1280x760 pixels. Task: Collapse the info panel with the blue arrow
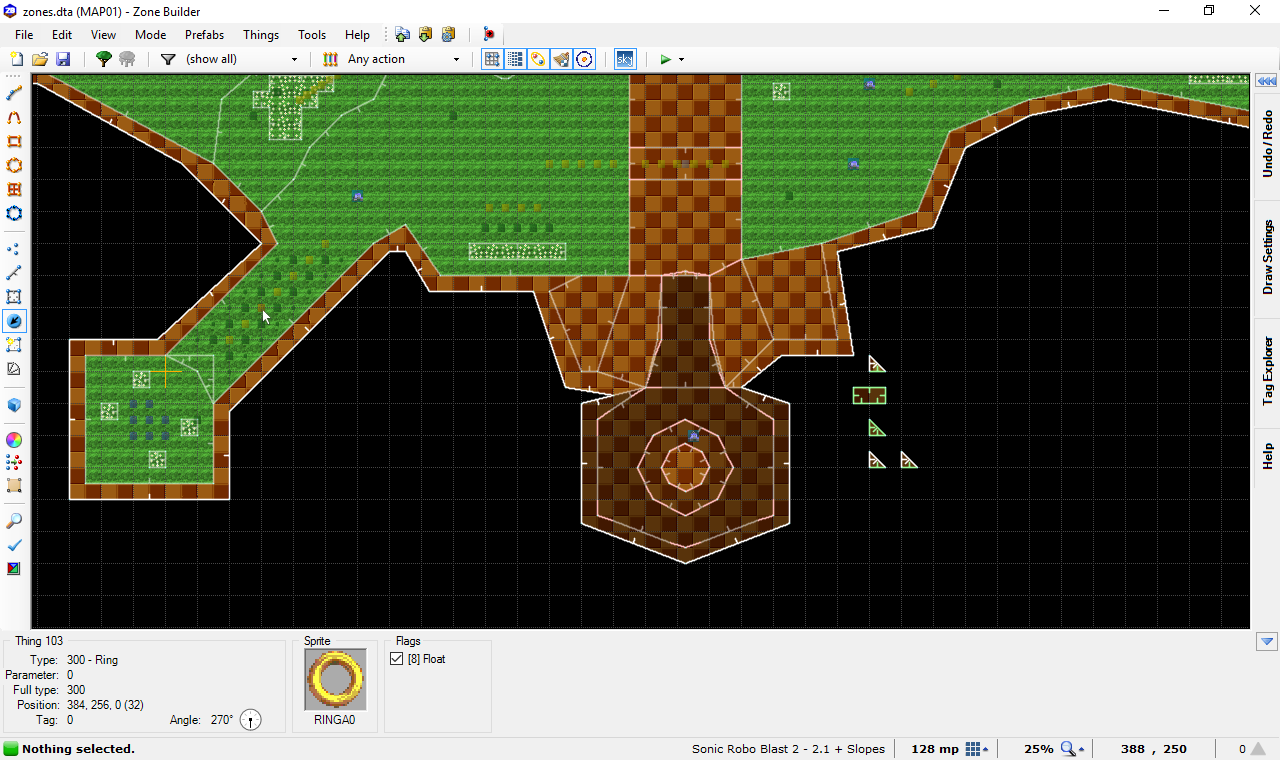1267,641
